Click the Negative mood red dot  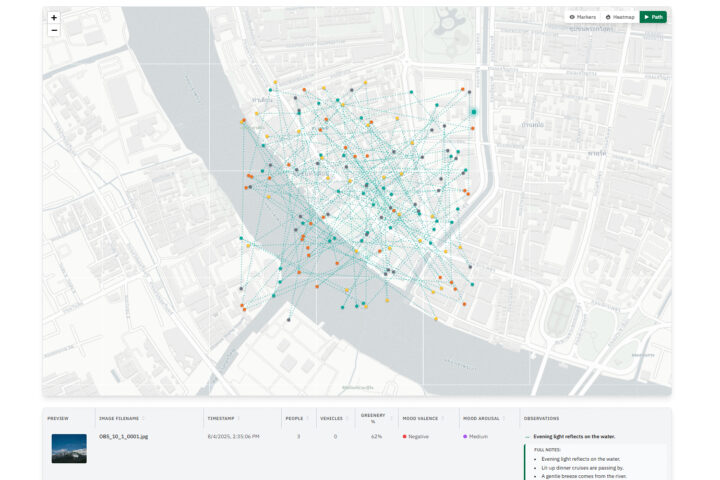(404, 437)
